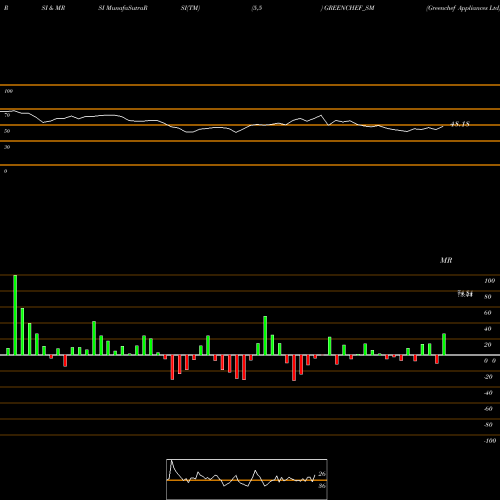The height and width of the screenshot is (500, 500).
Task: Click the 30 level label on RSI axis
Action: point(7,147)
